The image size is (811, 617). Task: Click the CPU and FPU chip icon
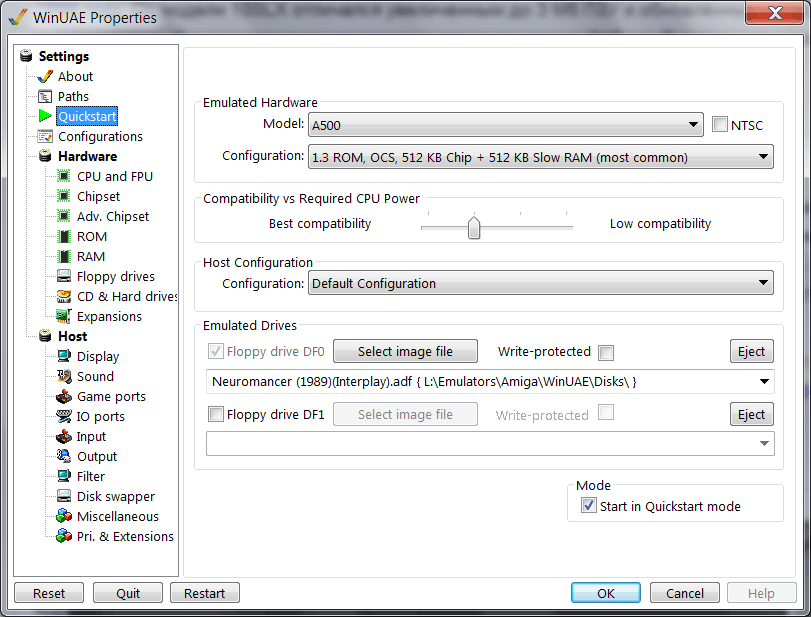coord(64,176)
